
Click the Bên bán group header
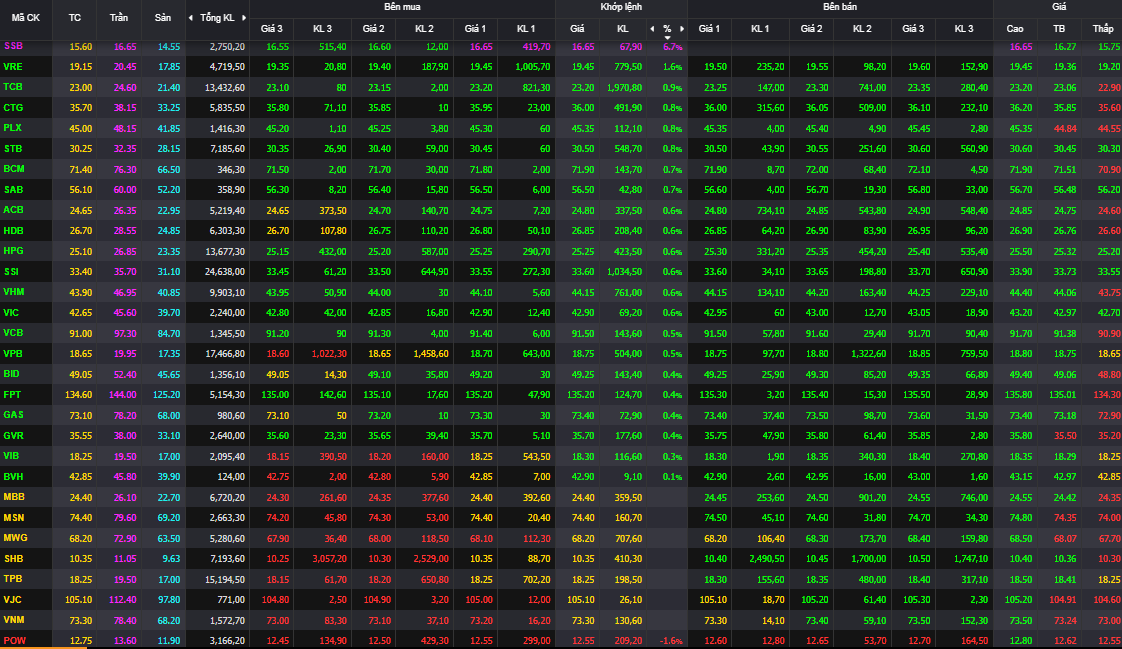[x=840, y=7]
